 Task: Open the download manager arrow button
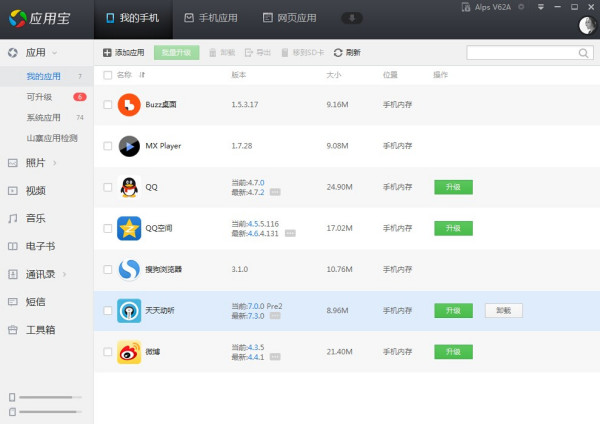point(352,18)
